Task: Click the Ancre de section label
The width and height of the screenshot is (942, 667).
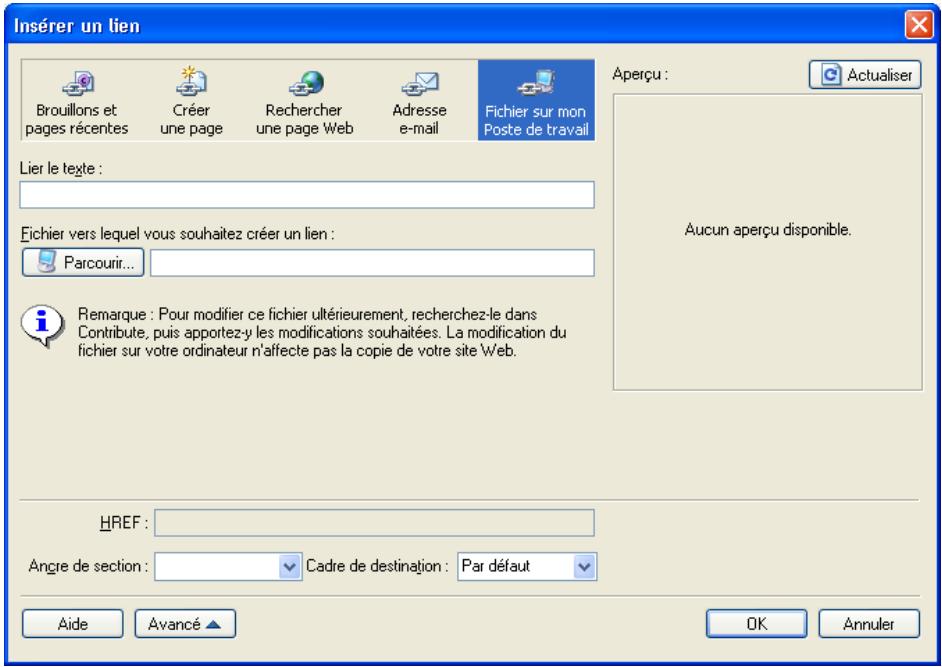Action: coord(88,566)
